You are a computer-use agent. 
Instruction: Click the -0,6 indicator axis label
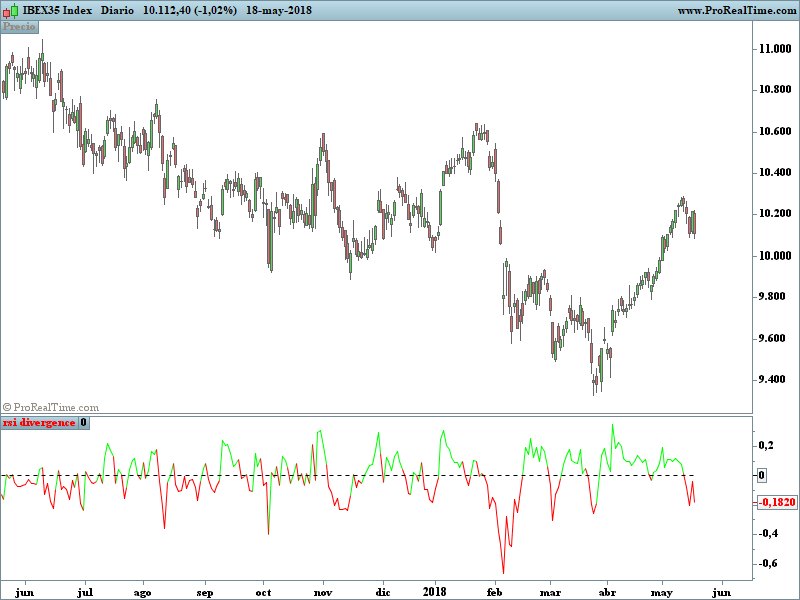(x=768, y=563)
